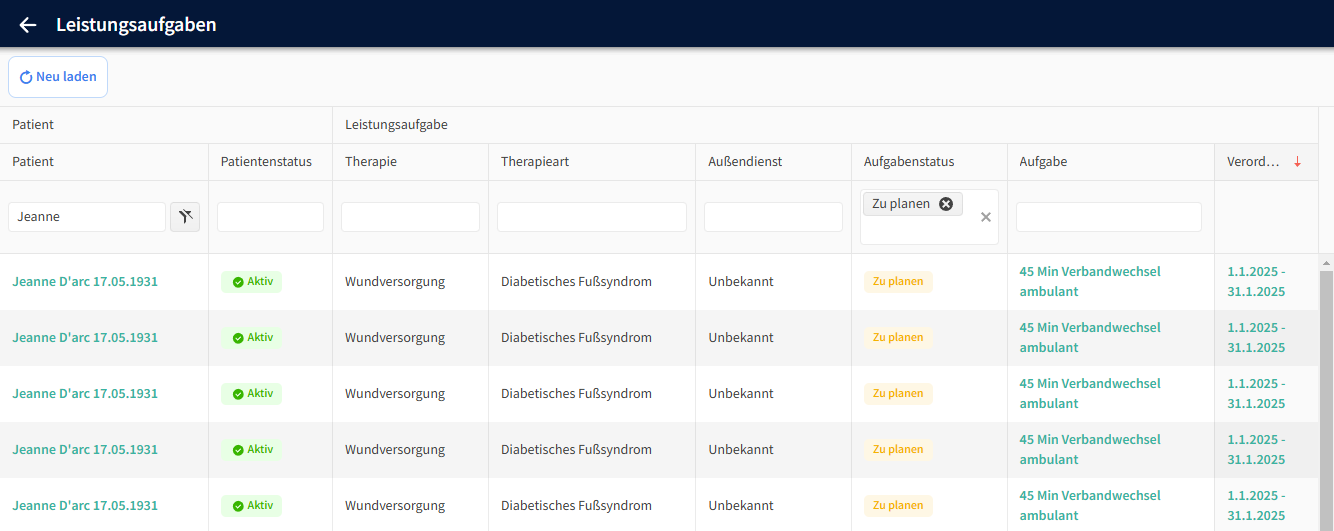Focus the Patient filter field containing Jeanne

(x=87, y=217)
